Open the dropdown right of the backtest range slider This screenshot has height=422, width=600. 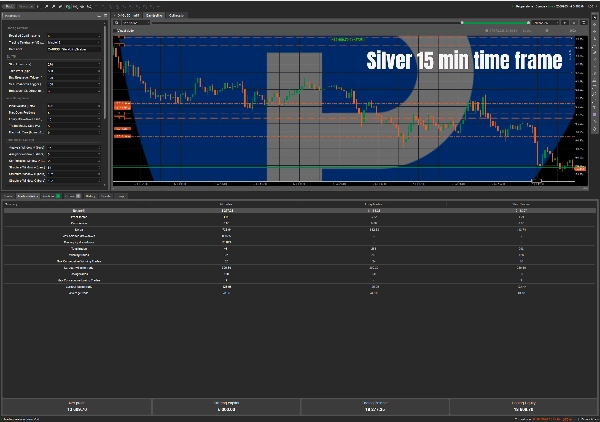click(x=546, y=23)
